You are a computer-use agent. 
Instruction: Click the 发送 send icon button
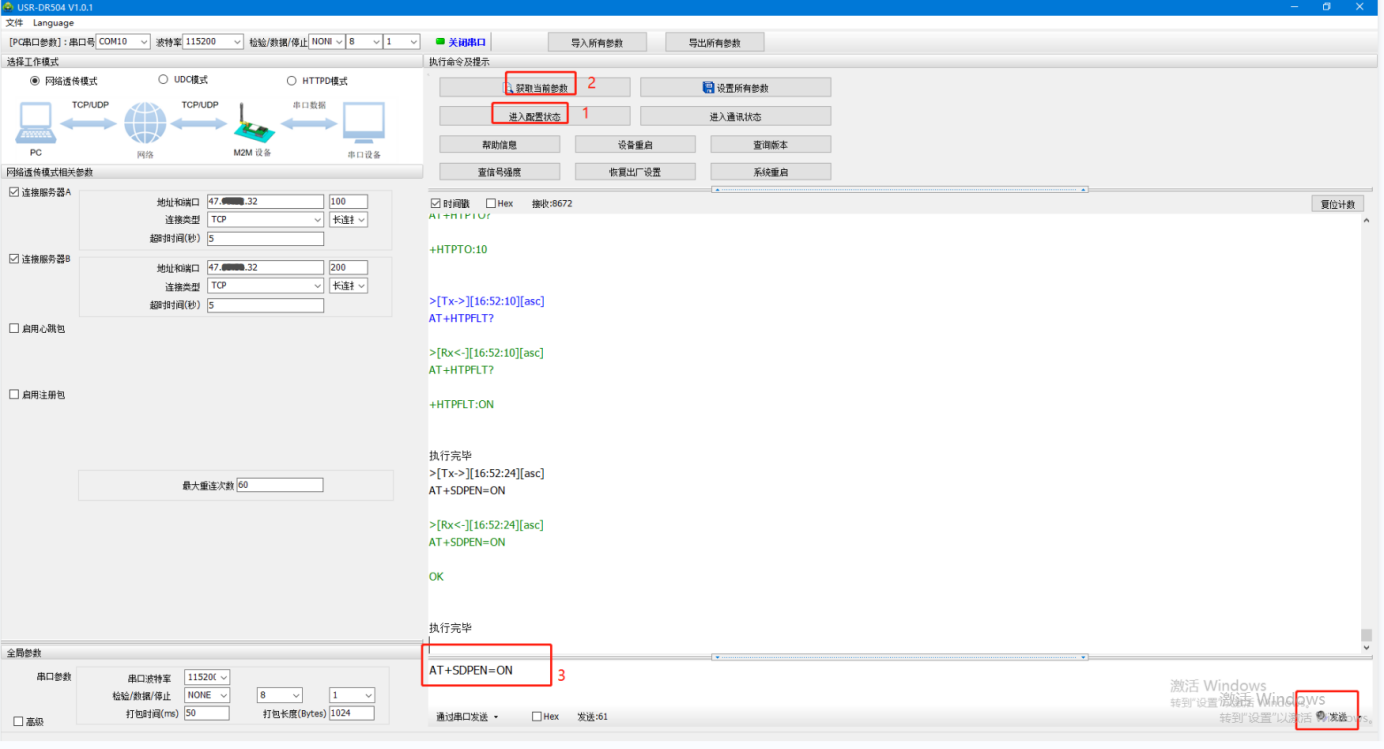click(1322, 716)
